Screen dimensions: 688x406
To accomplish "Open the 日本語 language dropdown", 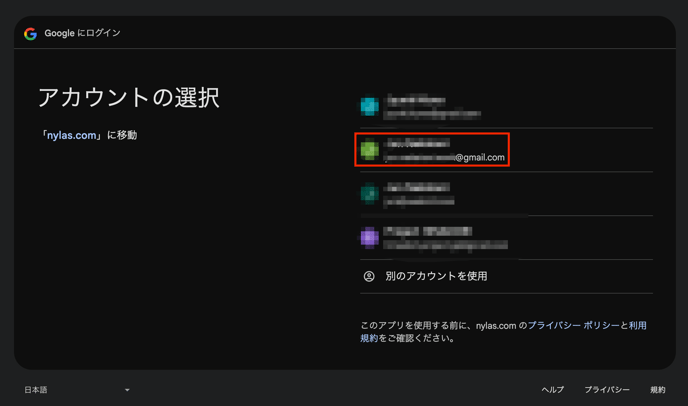I will click(77, 390).
